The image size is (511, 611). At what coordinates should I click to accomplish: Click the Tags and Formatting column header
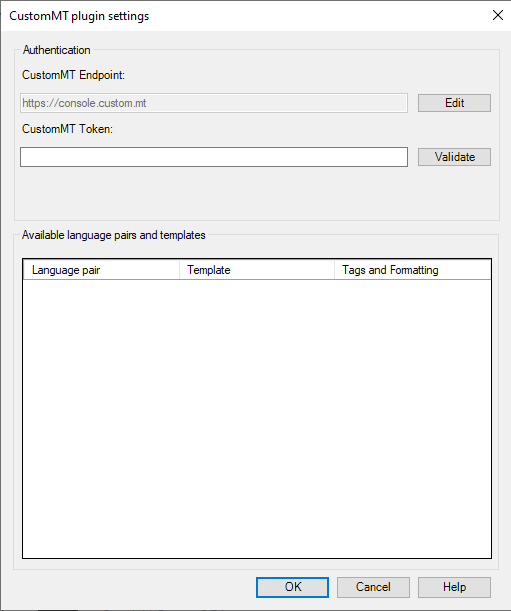tap(413, 270)
